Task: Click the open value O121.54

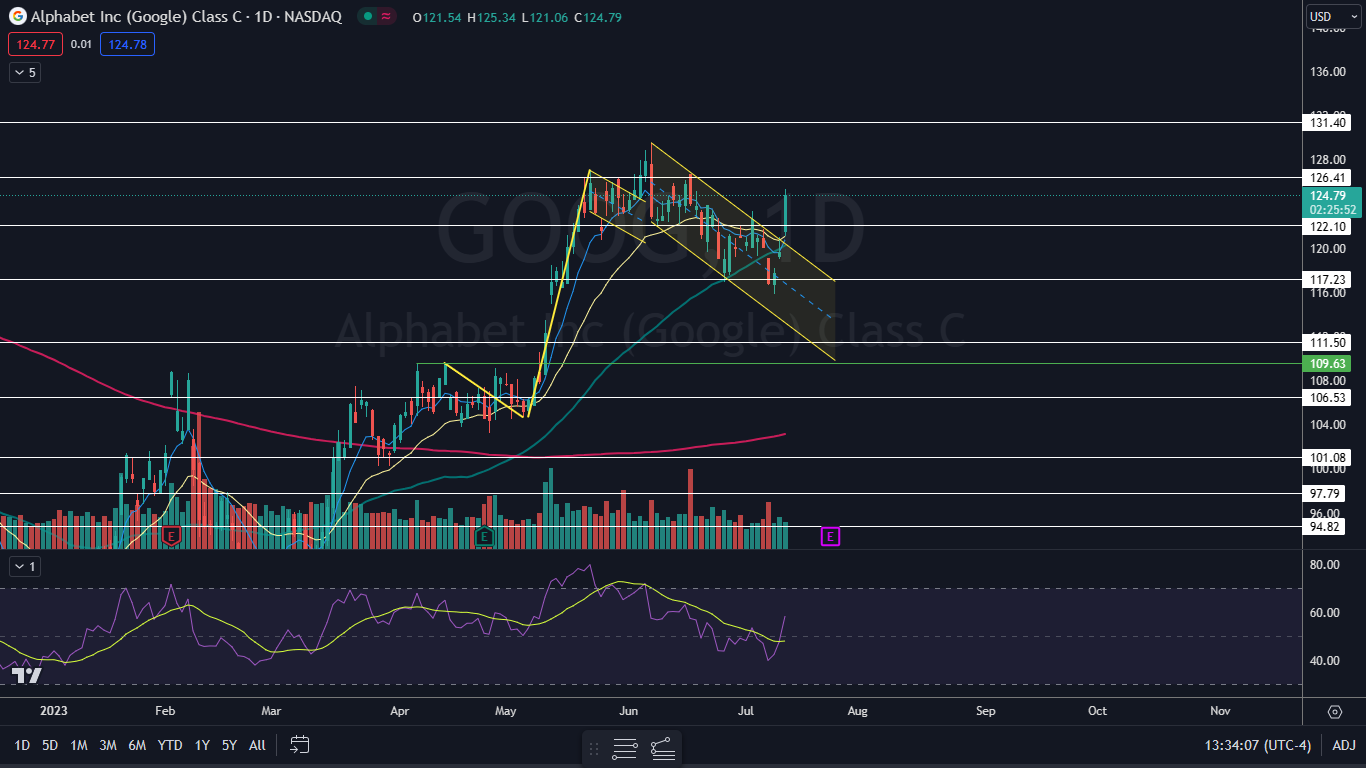Action: [x=437, y=17]
